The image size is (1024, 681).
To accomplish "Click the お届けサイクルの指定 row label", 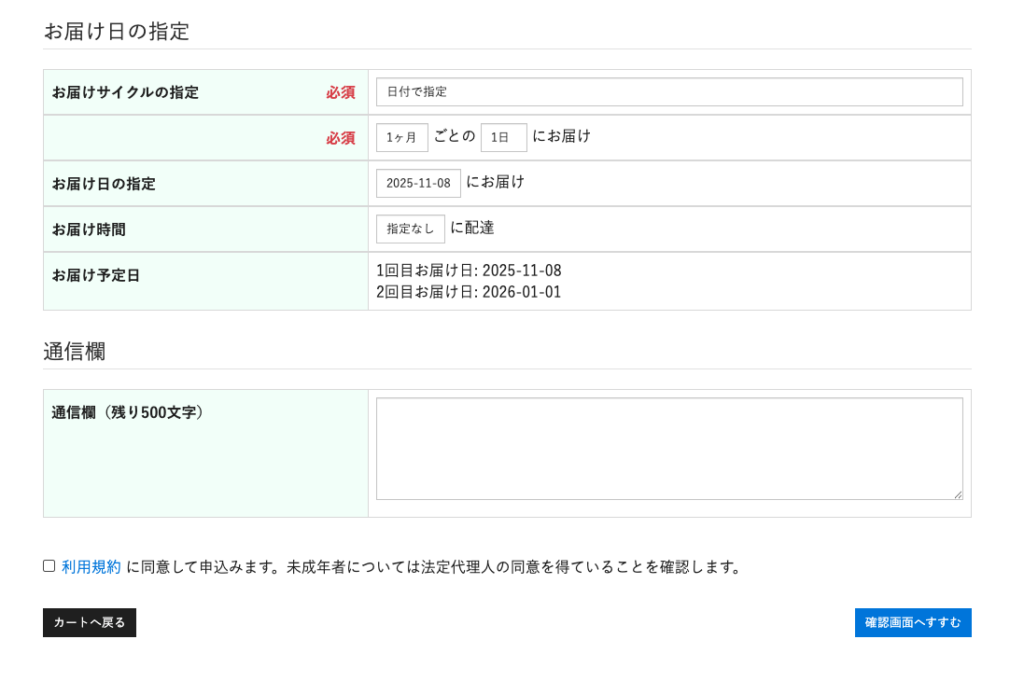I will (125, 92).
